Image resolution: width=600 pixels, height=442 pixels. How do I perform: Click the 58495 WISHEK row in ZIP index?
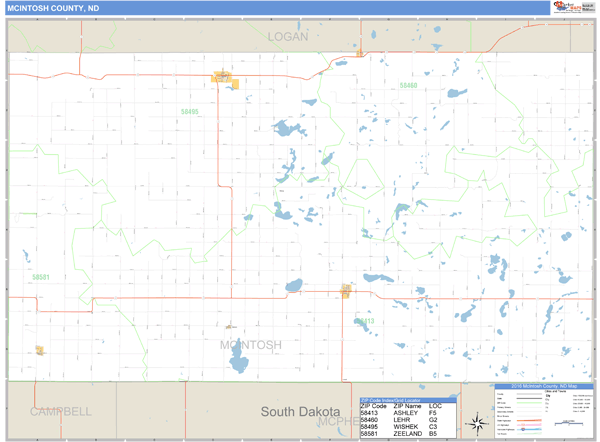pyautogui.click(x=400, y=427)
